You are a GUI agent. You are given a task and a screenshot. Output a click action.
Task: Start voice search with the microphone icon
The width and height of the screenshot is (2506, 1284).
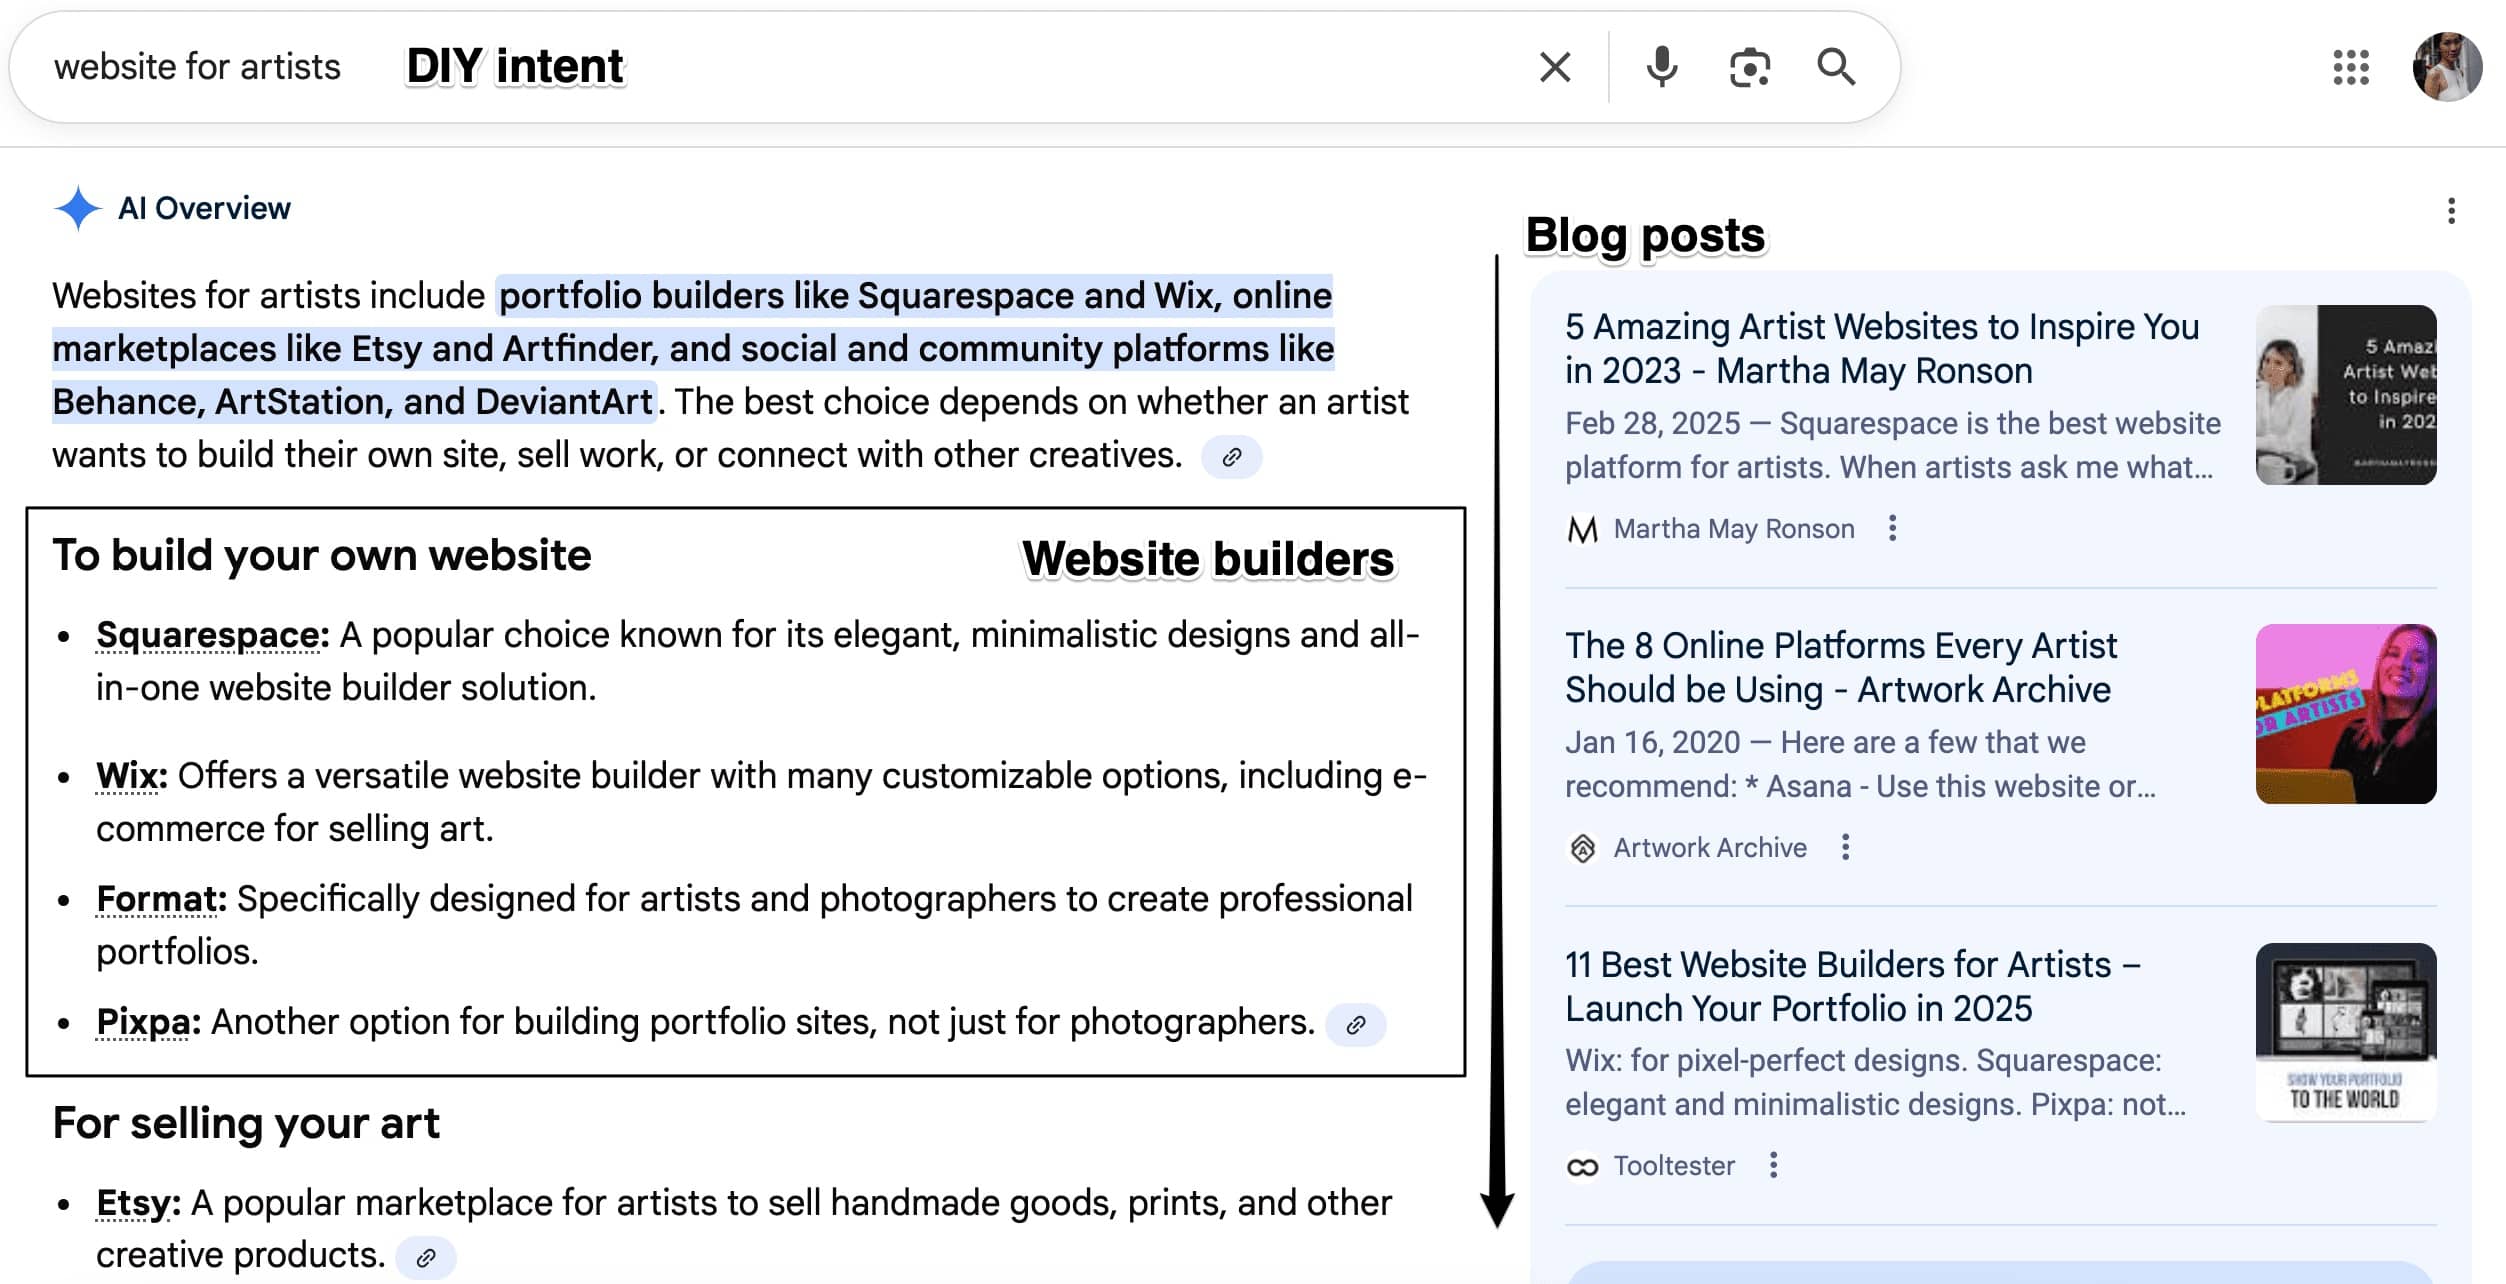coord(1662,67)
